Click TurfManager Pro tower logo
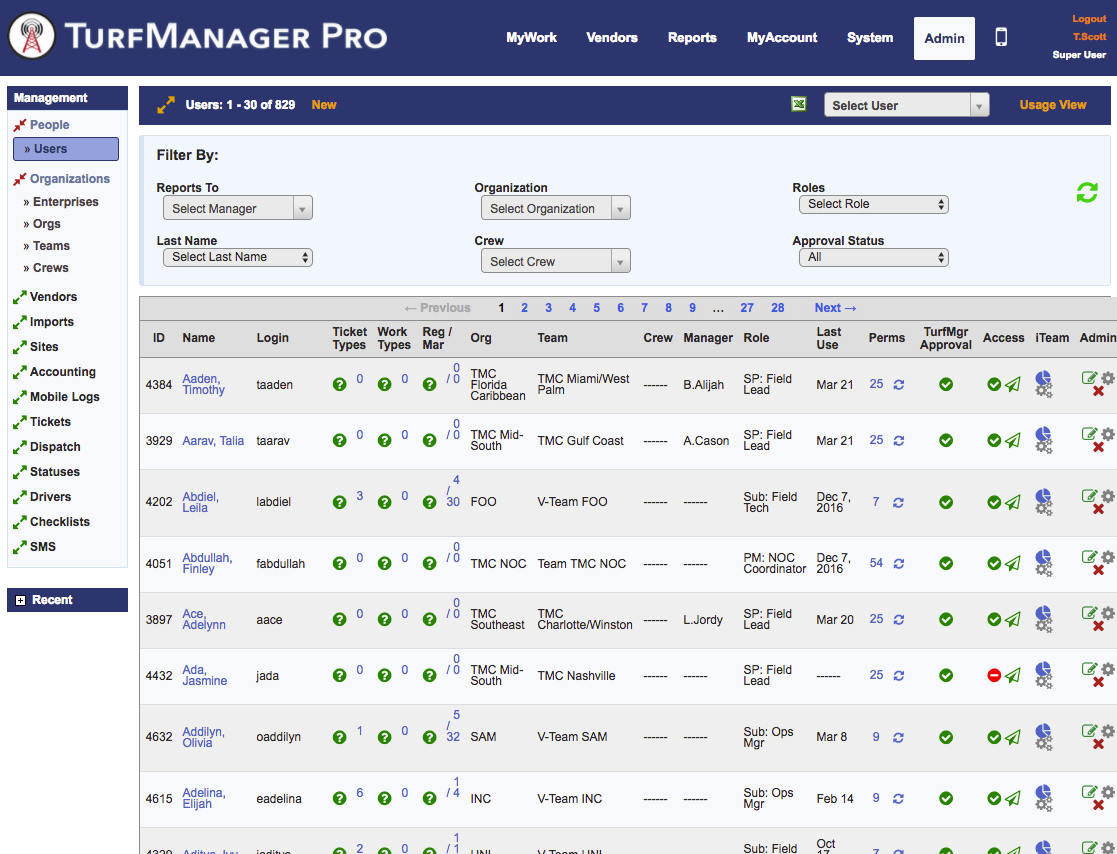 31,36
